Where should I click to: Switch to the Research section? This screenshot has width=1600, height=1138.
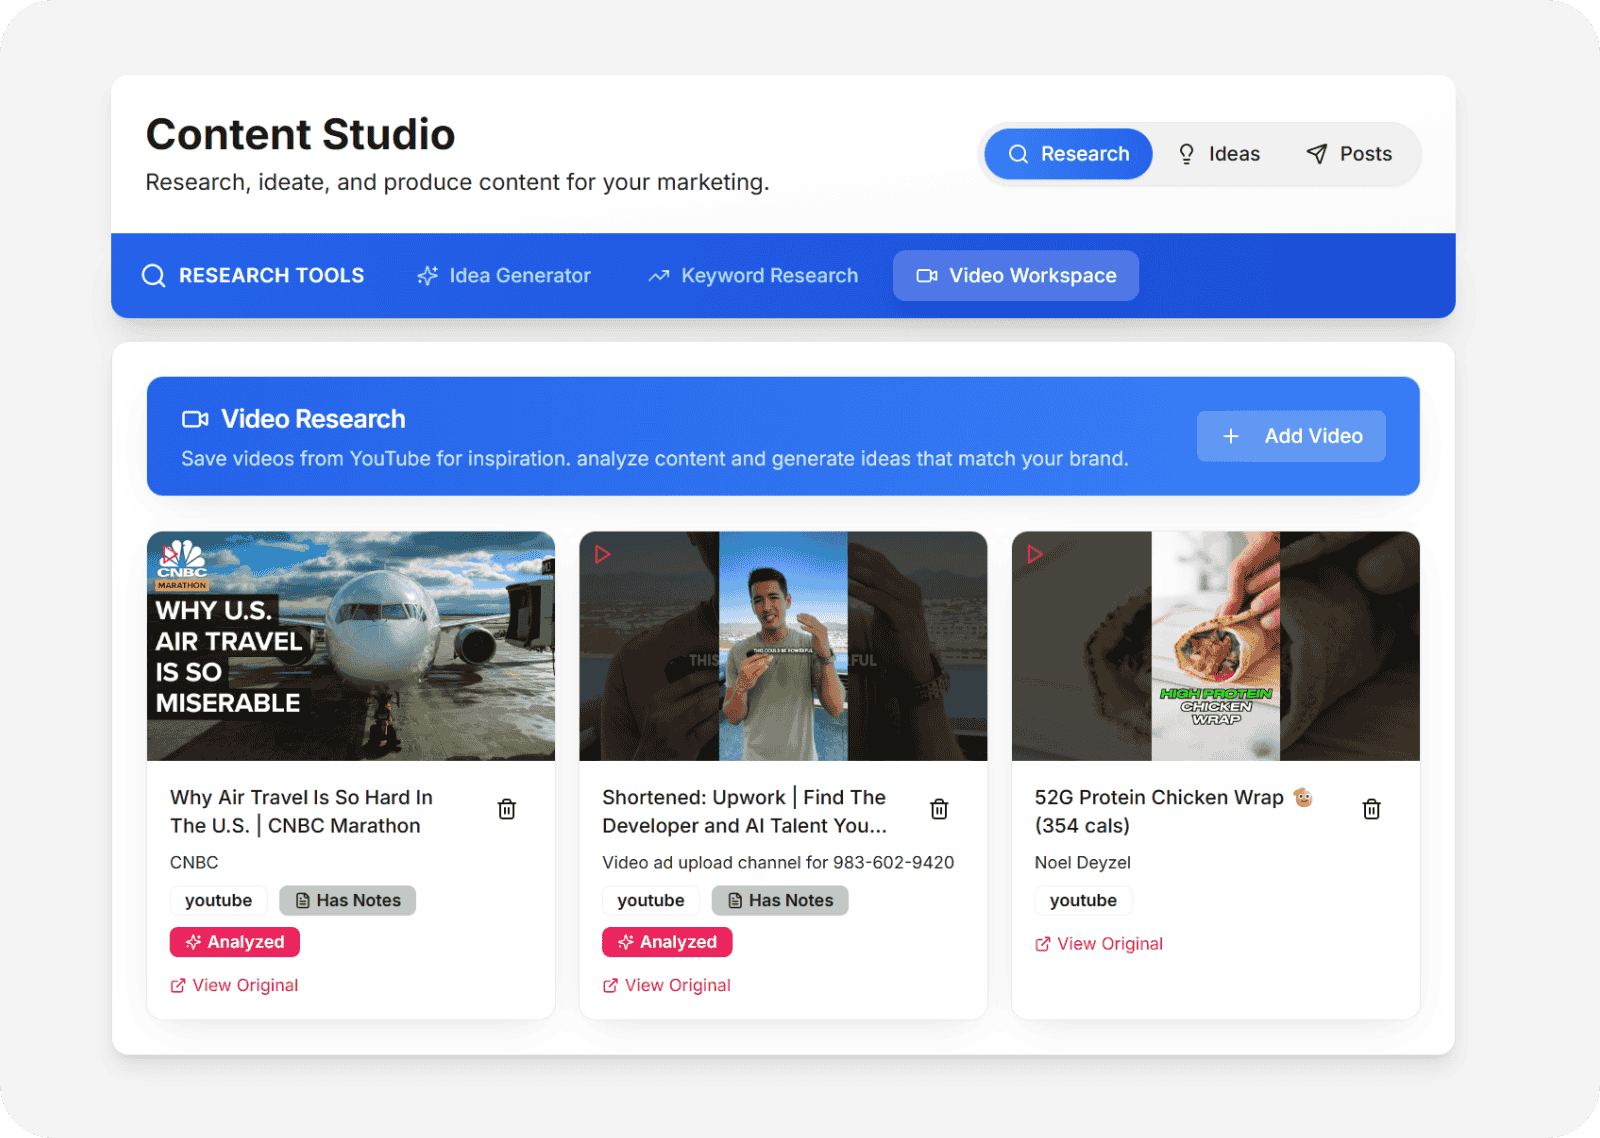tap(1068, 154)
